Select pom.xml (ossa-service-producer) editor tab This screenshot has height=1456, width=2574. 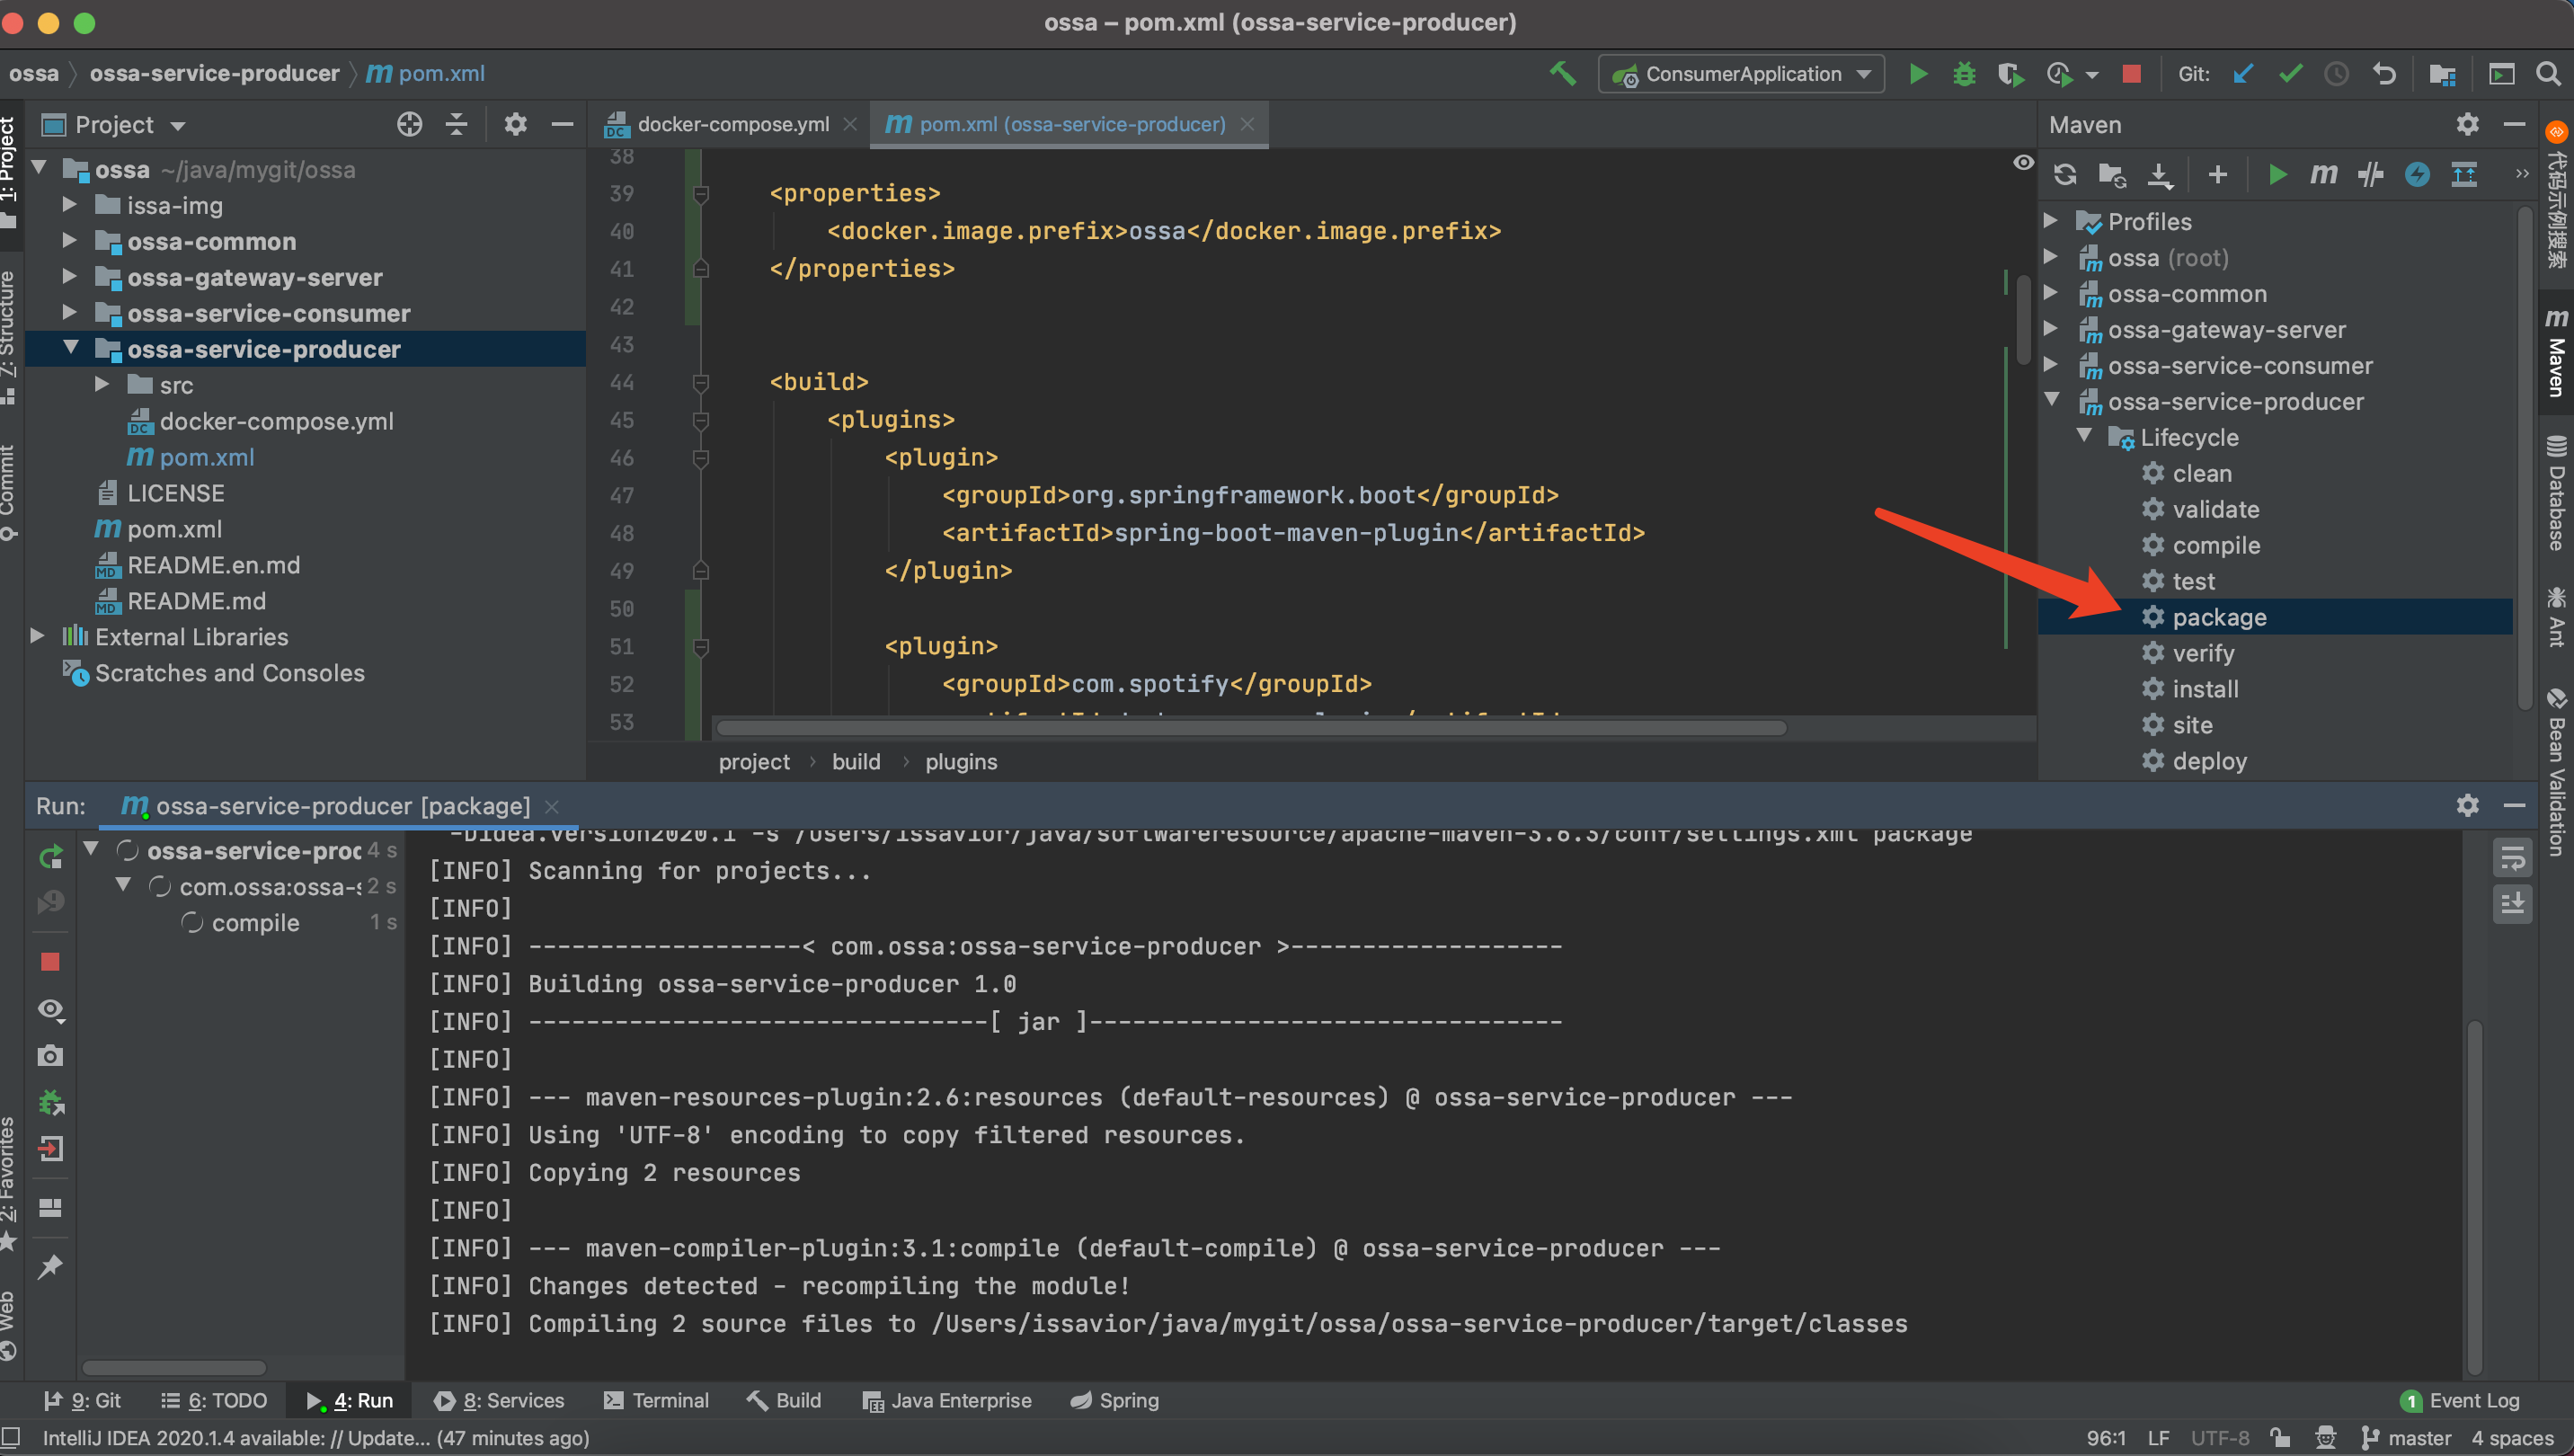click(1070, 124)
